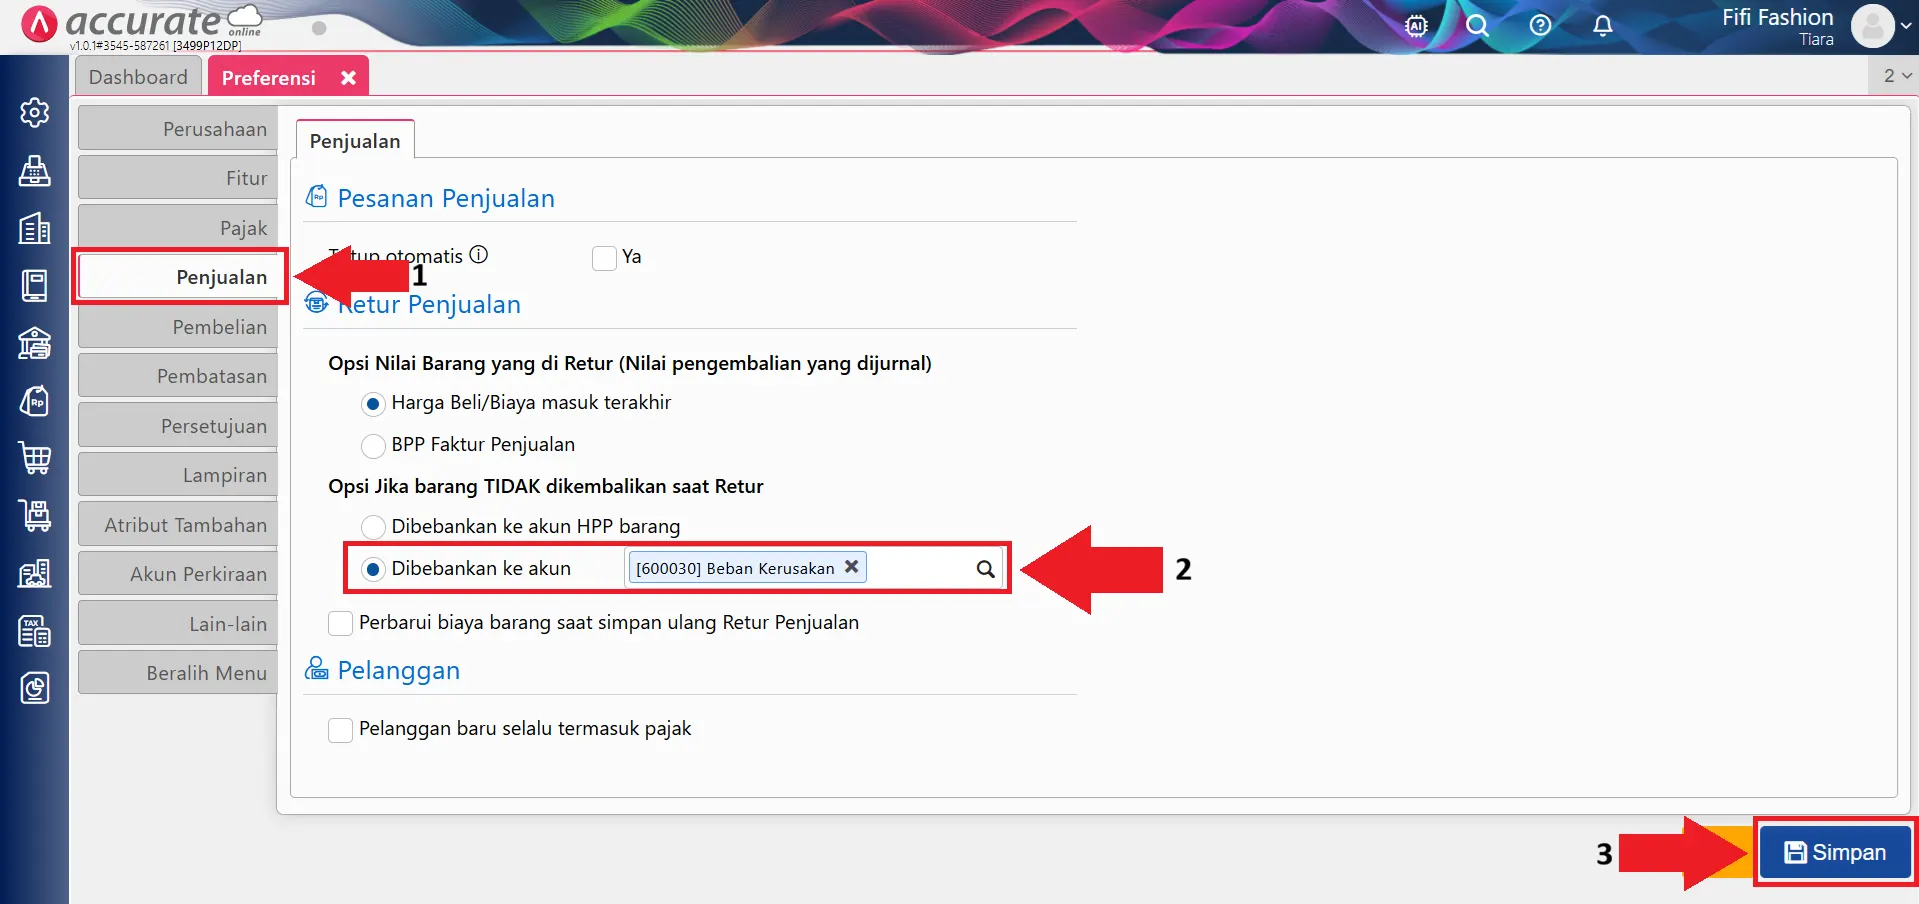Open the tab count dropdown showing 2

pos(1896,76)
